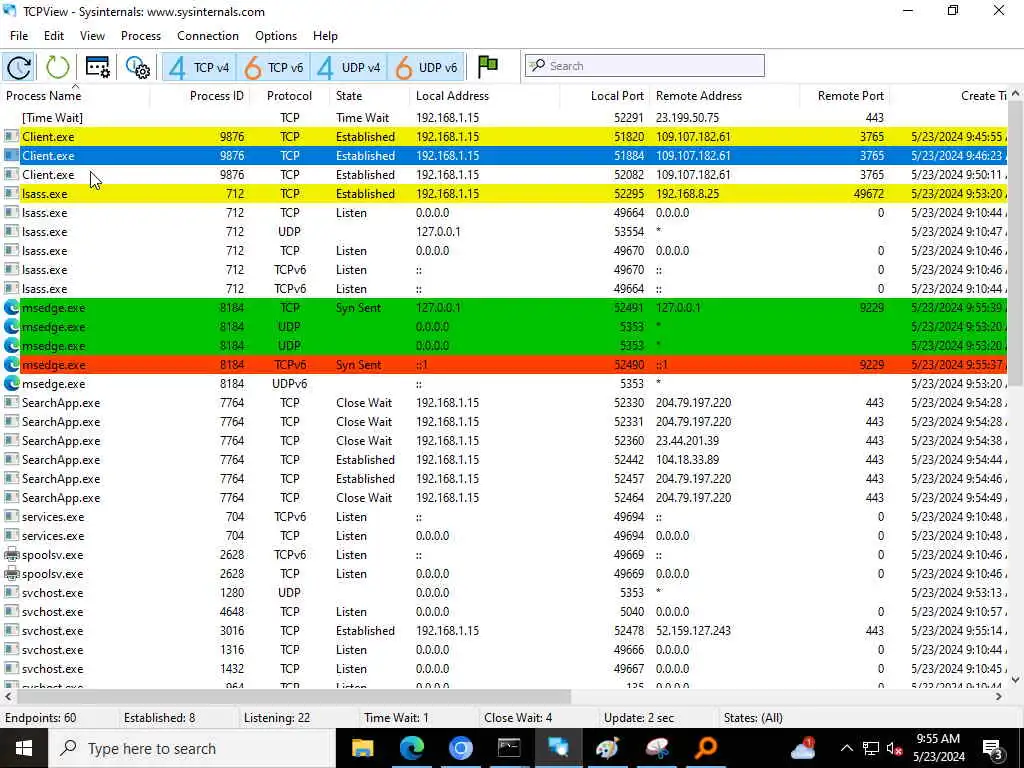Click the horizontal scrollbar left arrow
Image resolution: width=1024 pixels, height=768 pixels.
8,697
